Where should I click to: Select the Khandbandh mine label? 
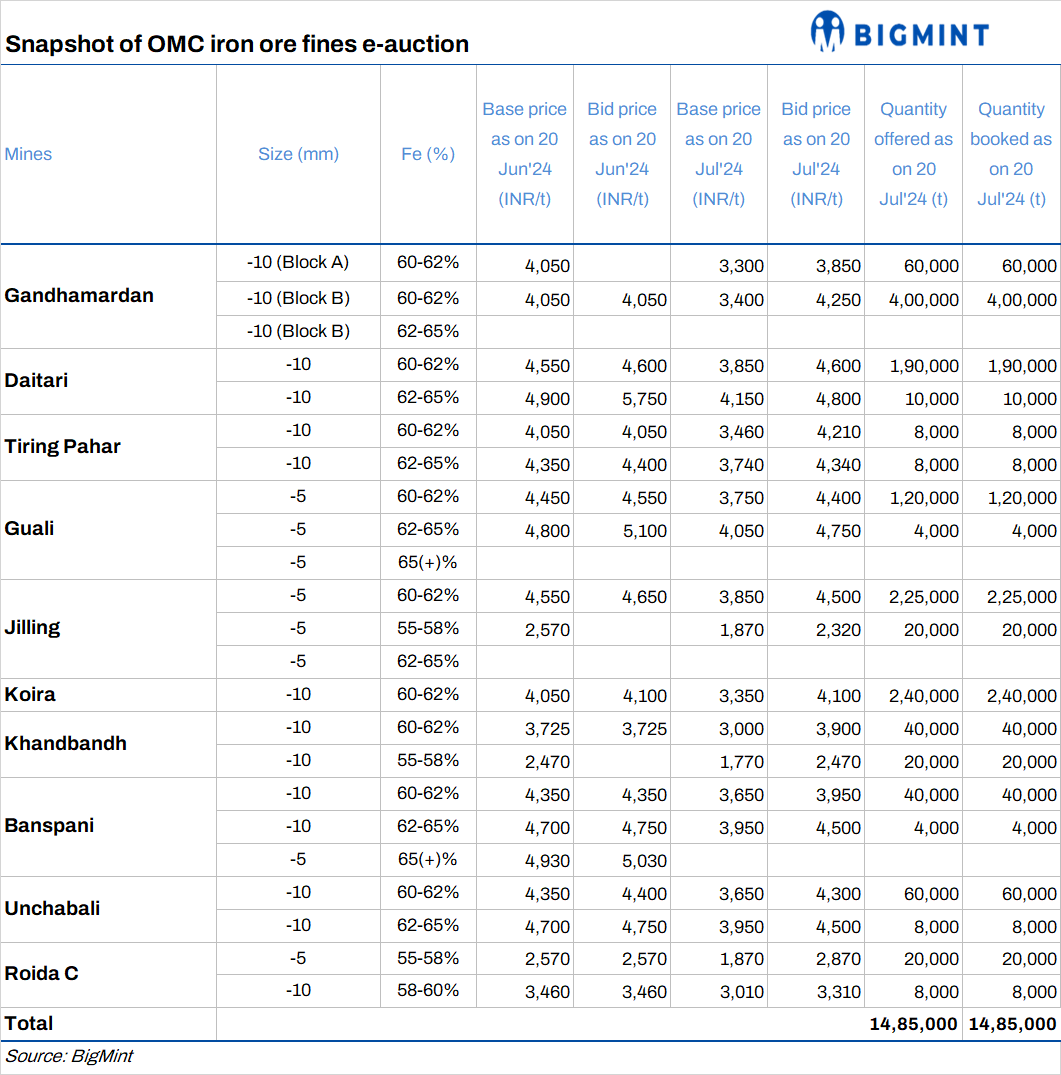tap(66, 743)
